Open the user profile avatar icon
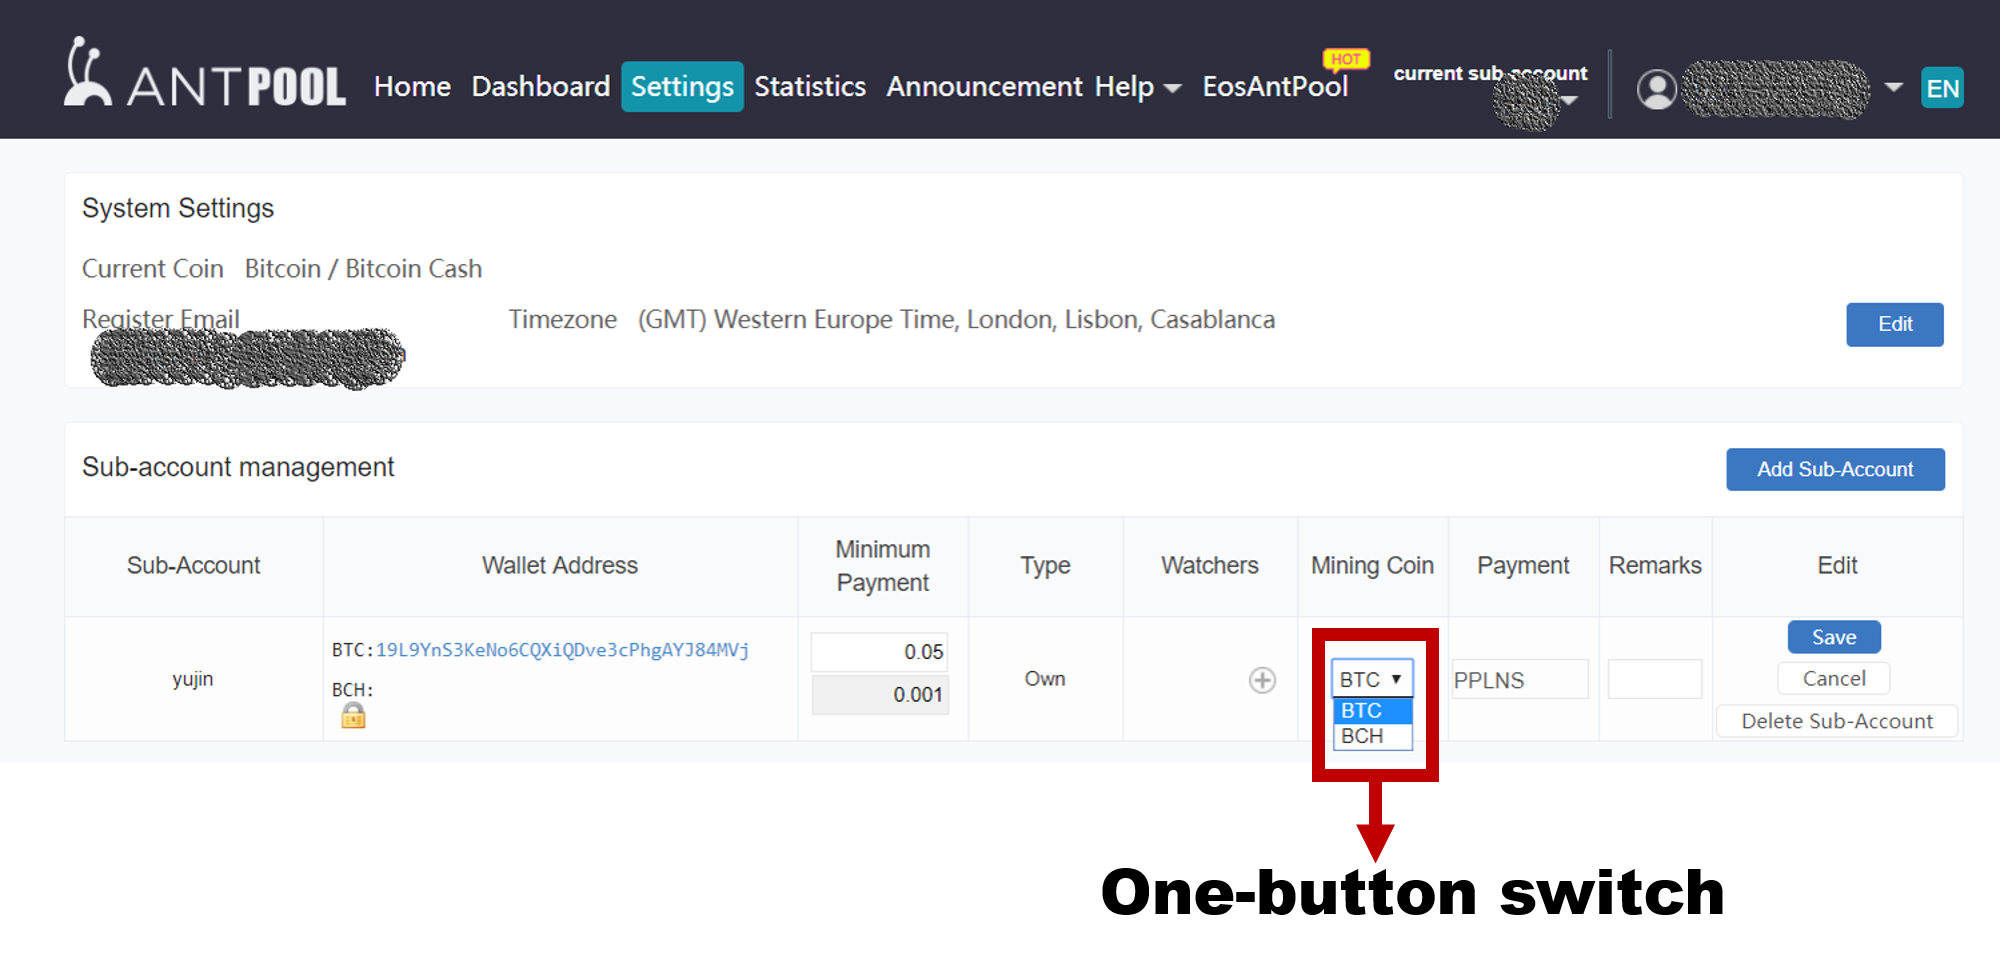 [1656, 89]
